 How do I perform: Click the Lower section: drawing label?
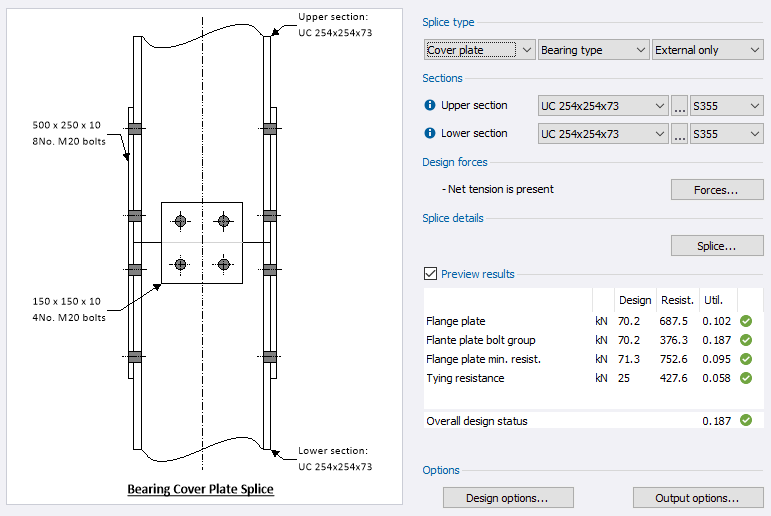(x=333, y=451)
